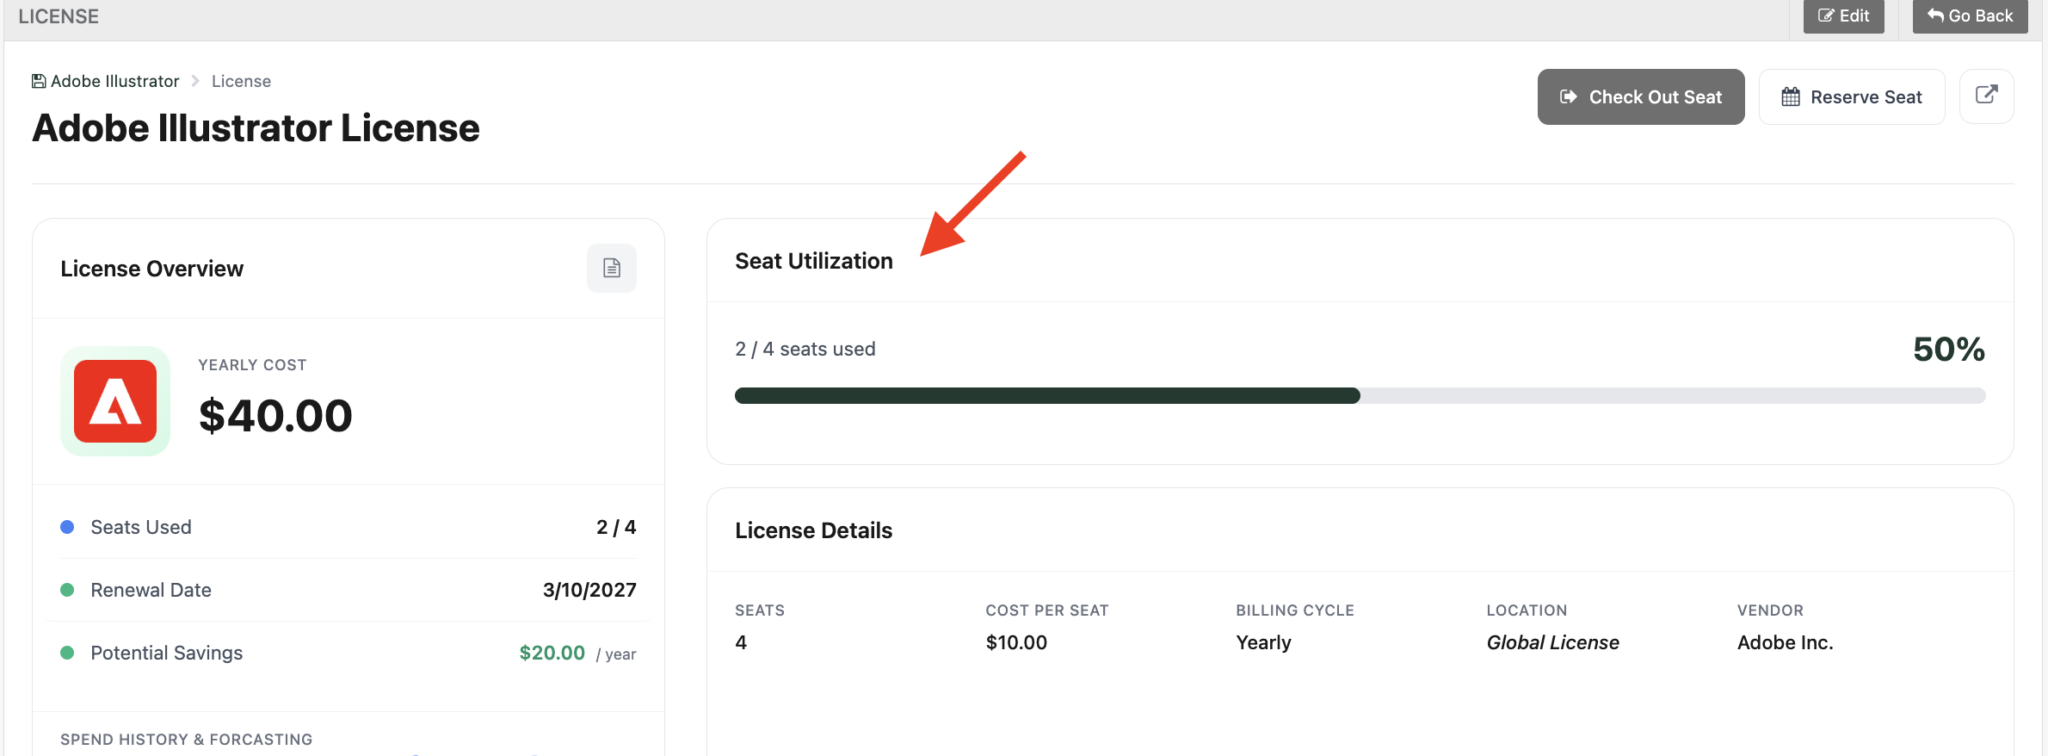Click the seat utilization progress bar

tap(1360, 395)
